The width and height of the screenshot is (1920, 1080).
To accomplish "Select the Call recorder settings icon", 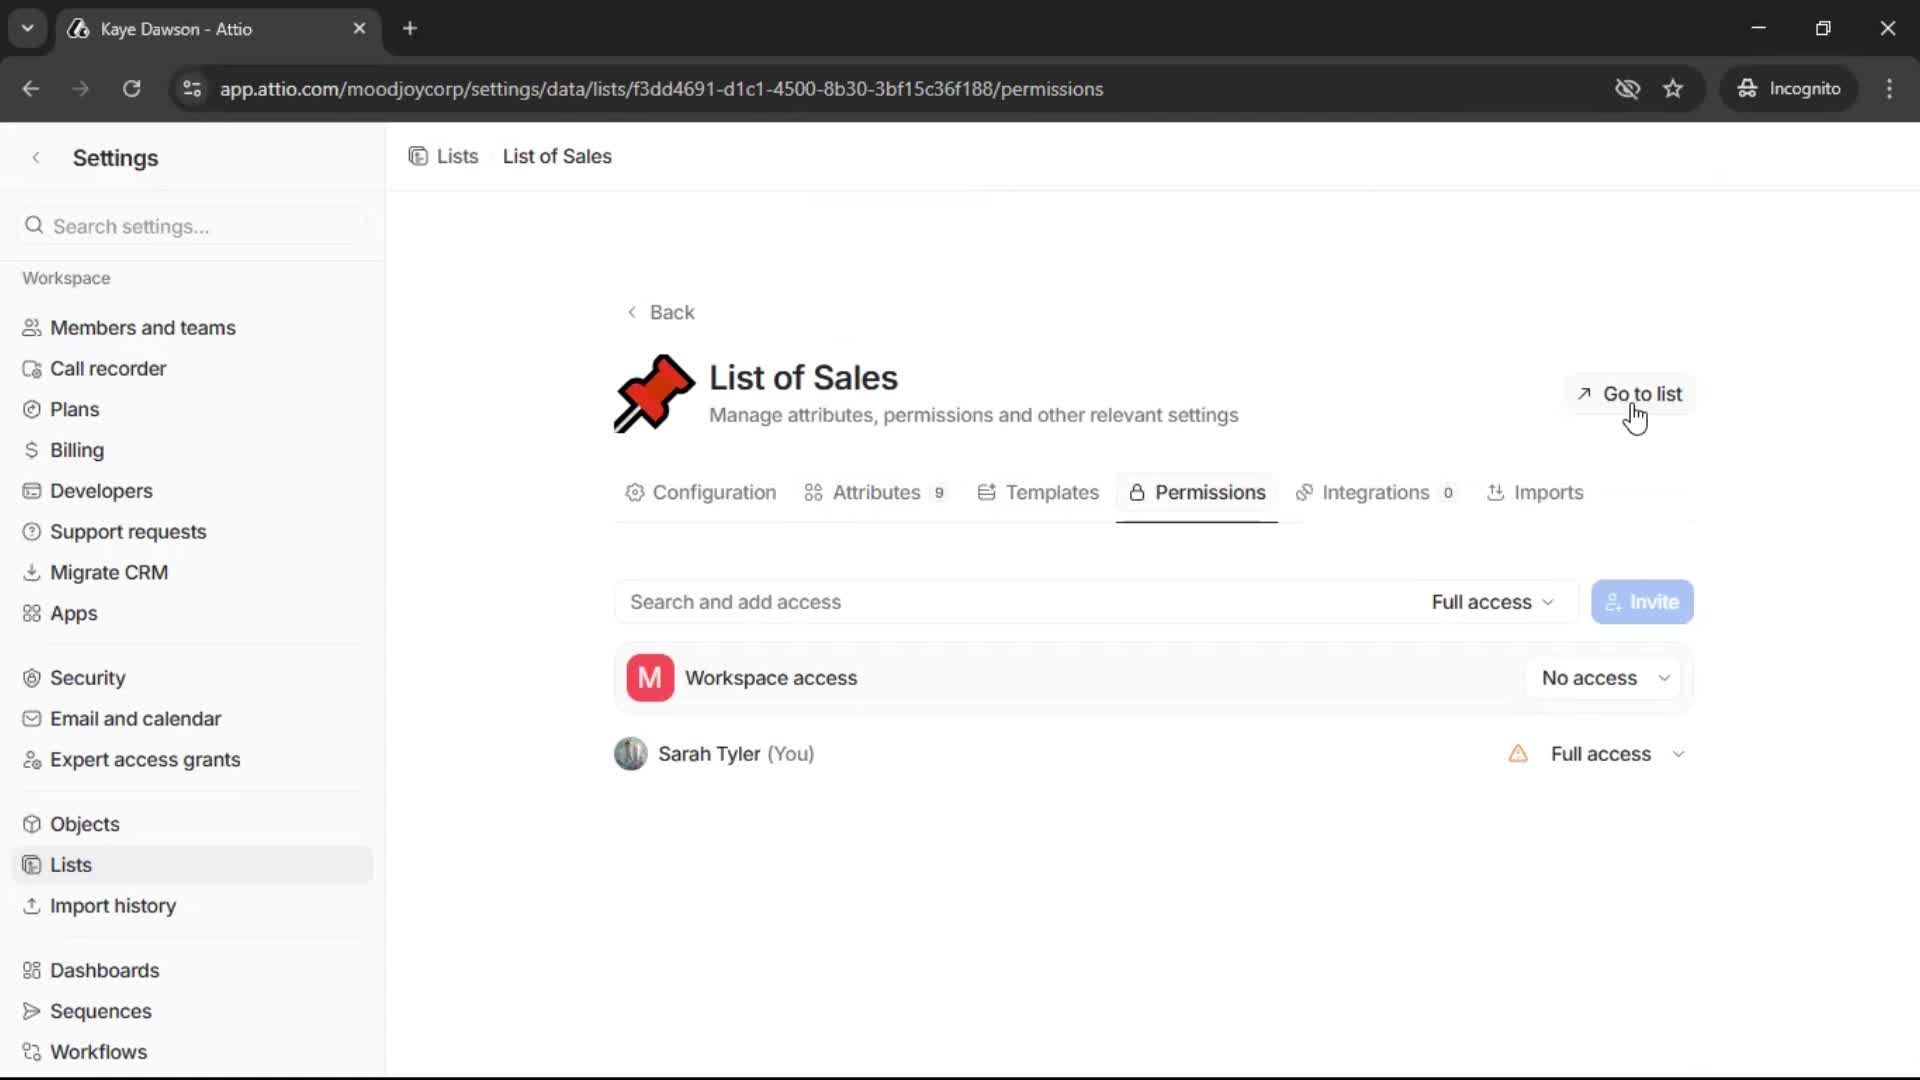I will point(31,368).
